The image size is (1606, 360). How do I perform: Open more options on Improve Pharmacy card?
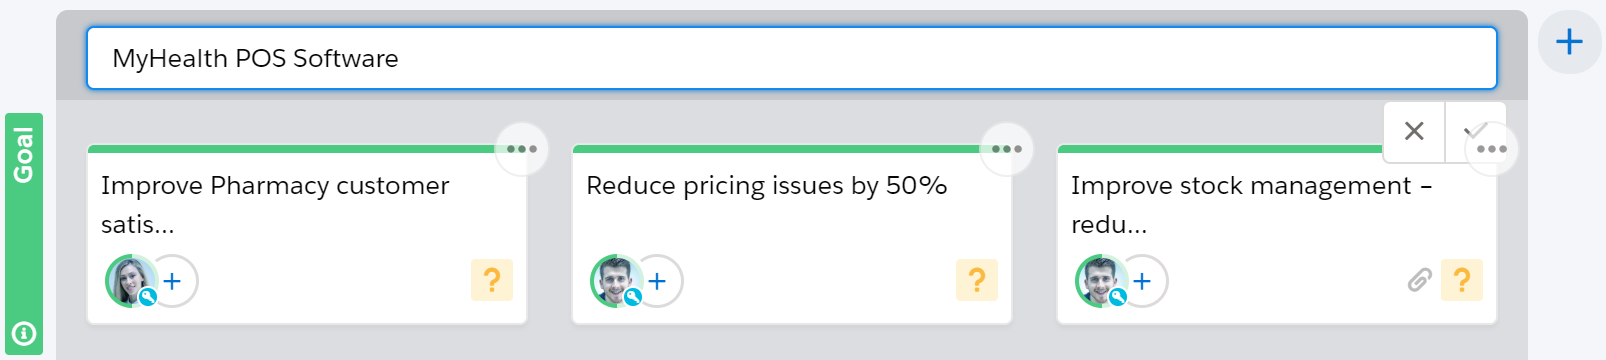[522, 149]
